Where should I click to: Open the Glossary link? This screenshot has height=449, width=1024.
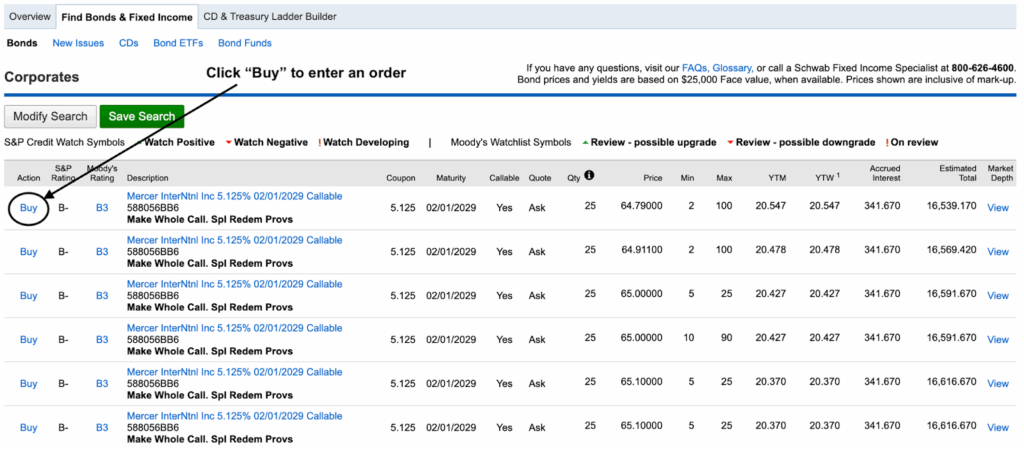731,68
